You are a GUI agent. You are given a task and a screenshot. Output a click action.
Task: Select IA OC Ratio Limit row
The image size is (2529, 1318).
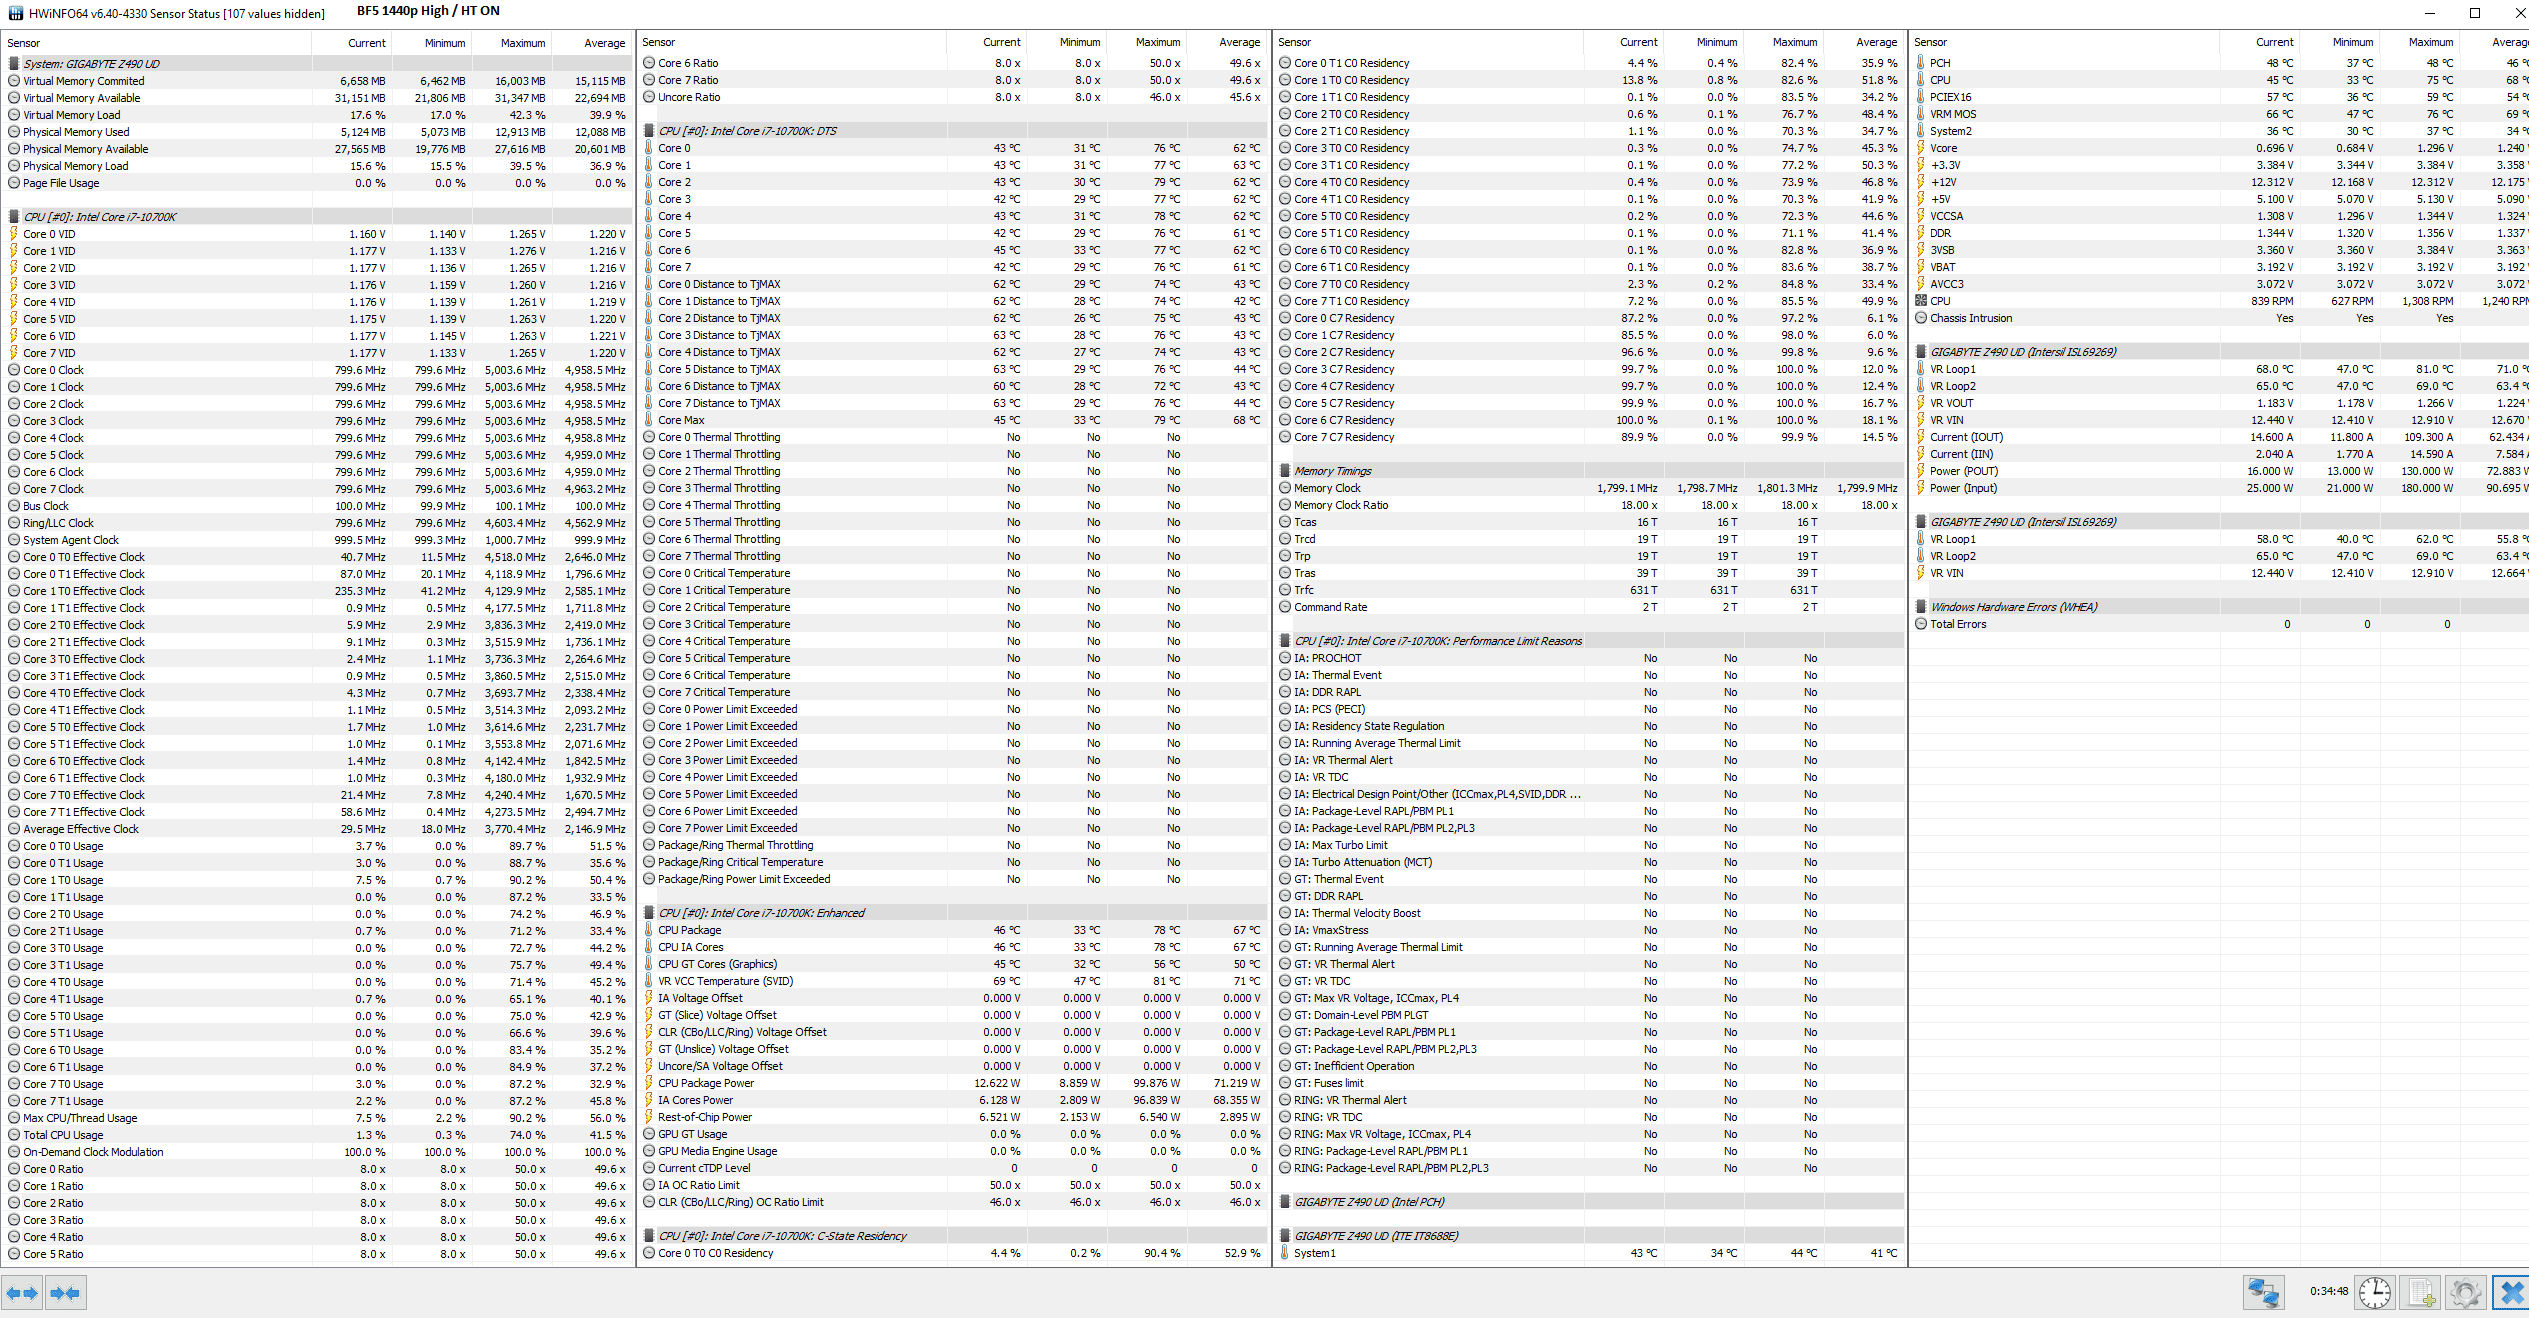[x=953, y=1185]
